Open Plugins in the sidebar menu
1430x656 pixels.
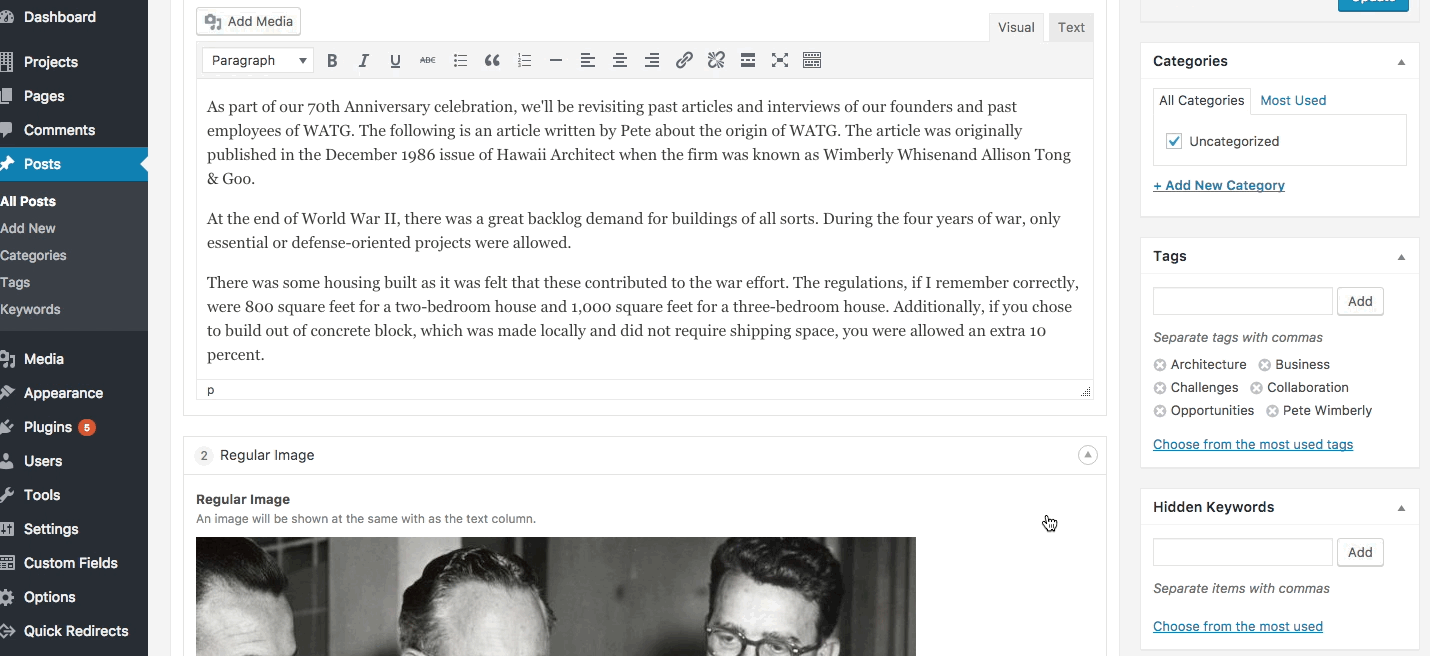click(x=48, y=427)
